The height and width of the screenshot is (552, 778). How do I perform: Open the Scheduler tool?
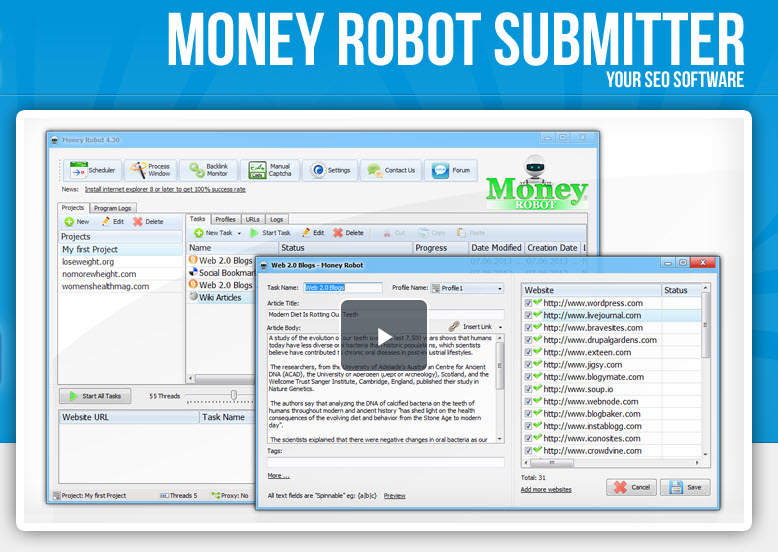tap(92, 170)
